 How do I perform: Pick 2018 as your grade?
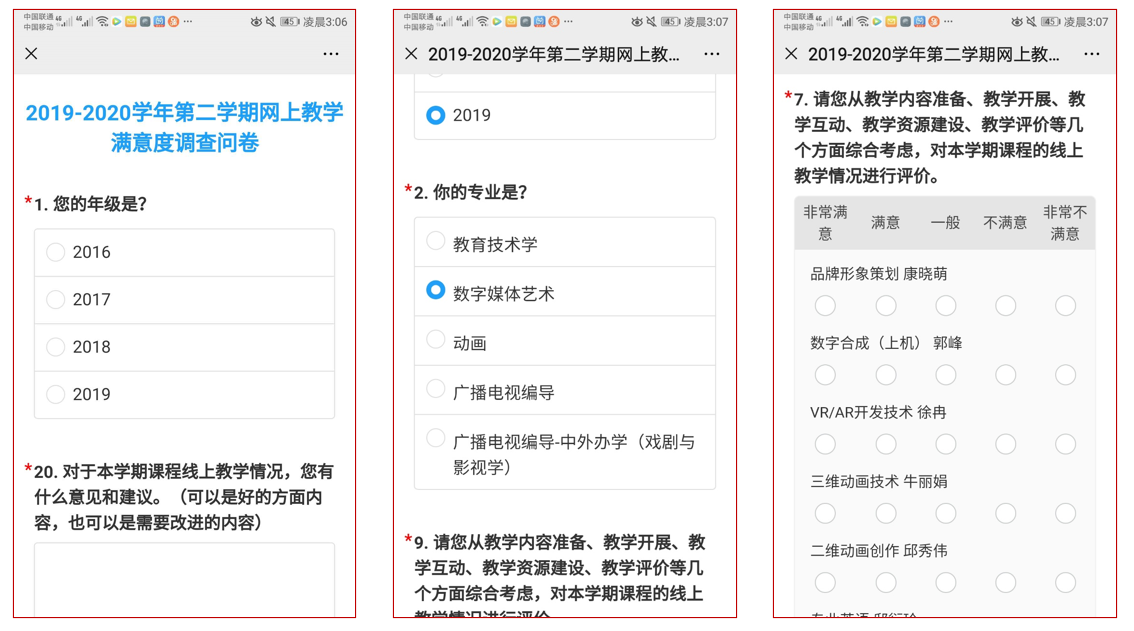pyautogui.click(x=56, y=347)
